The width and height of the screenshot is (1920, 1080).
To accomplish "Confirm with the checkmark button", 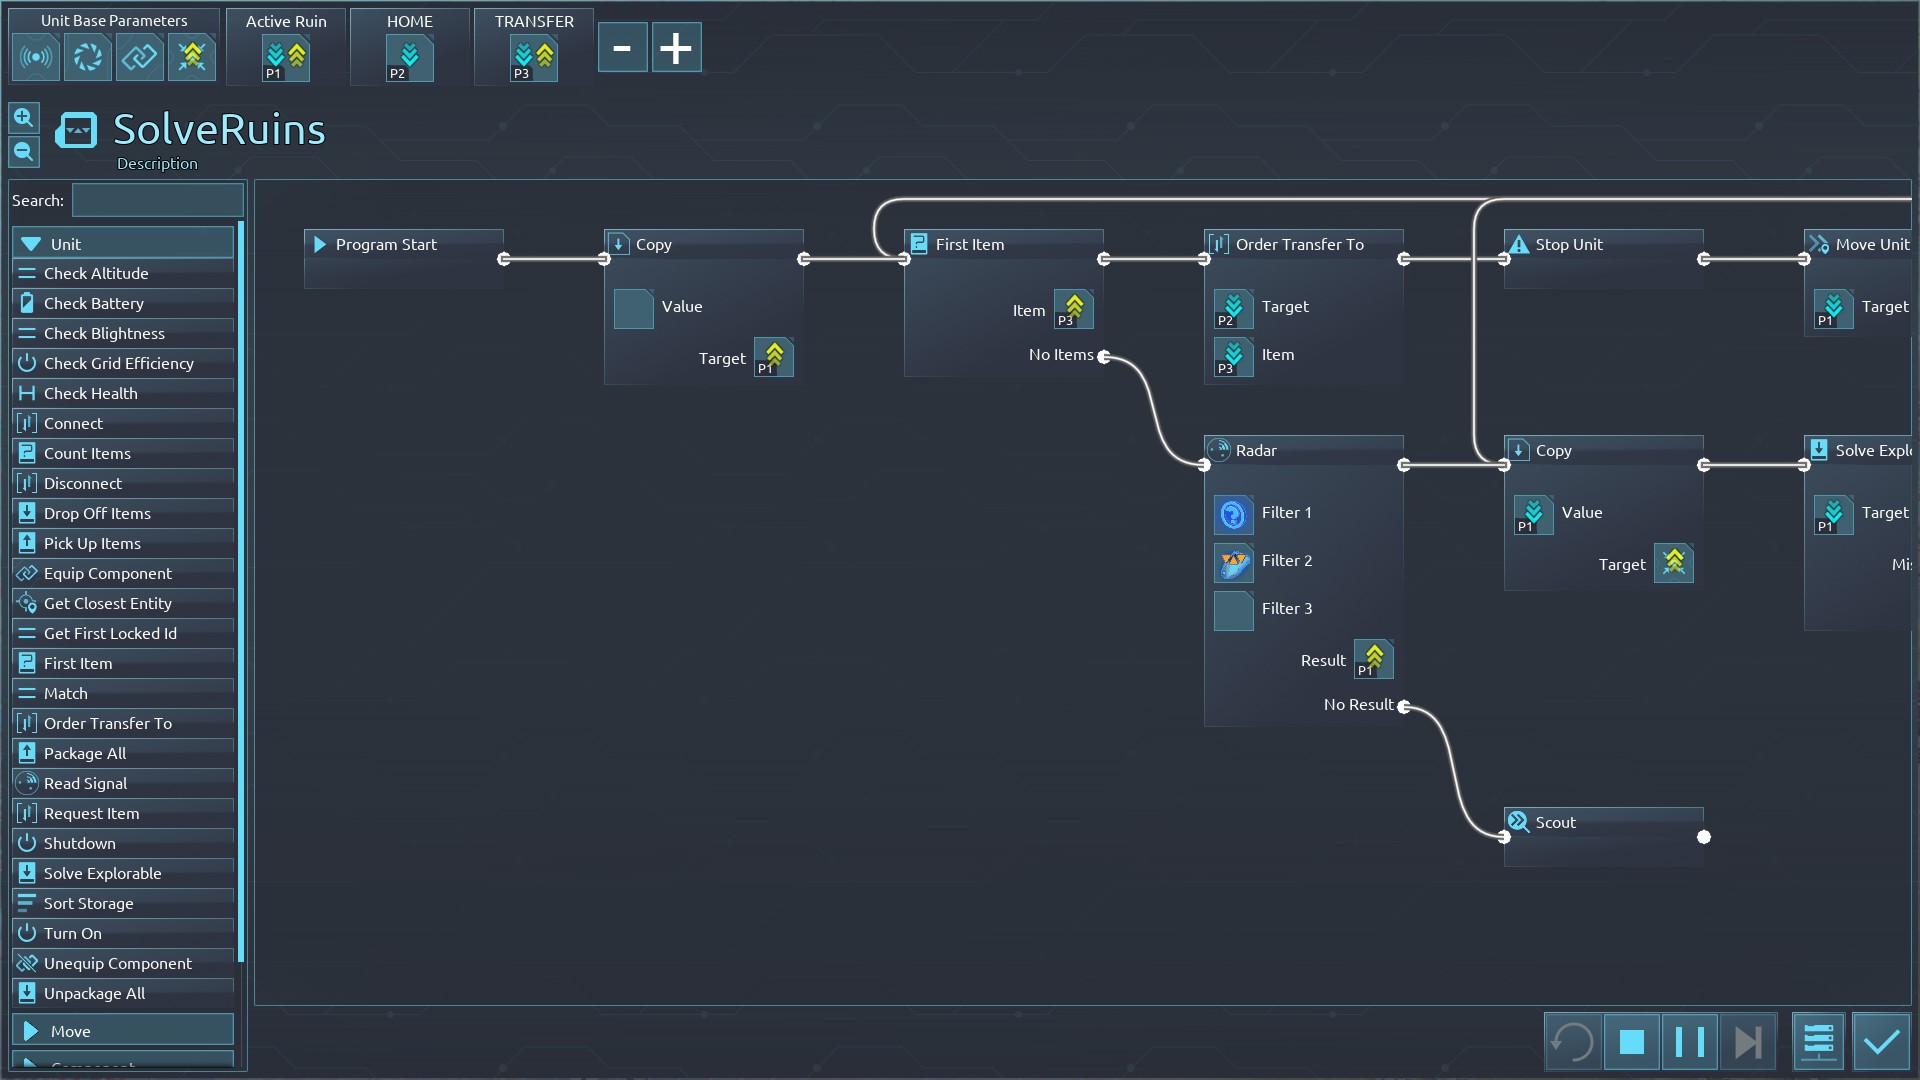I will pyautogui.click(x=1881, y=1042).
